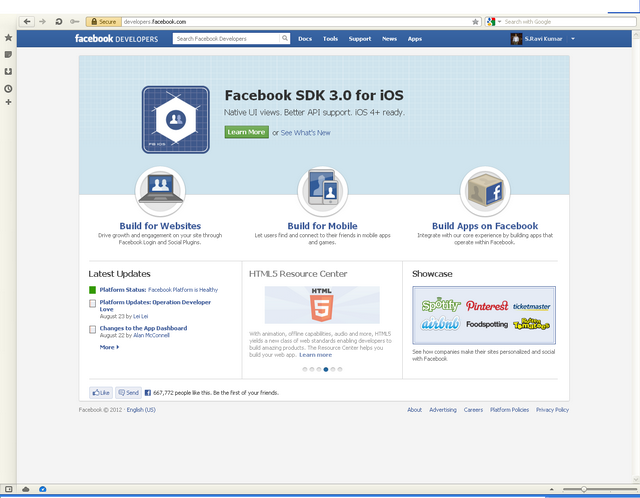Screen dimensions: 640x498
Task: Open the Build for Mobile heading link
Action: (322, 226)
